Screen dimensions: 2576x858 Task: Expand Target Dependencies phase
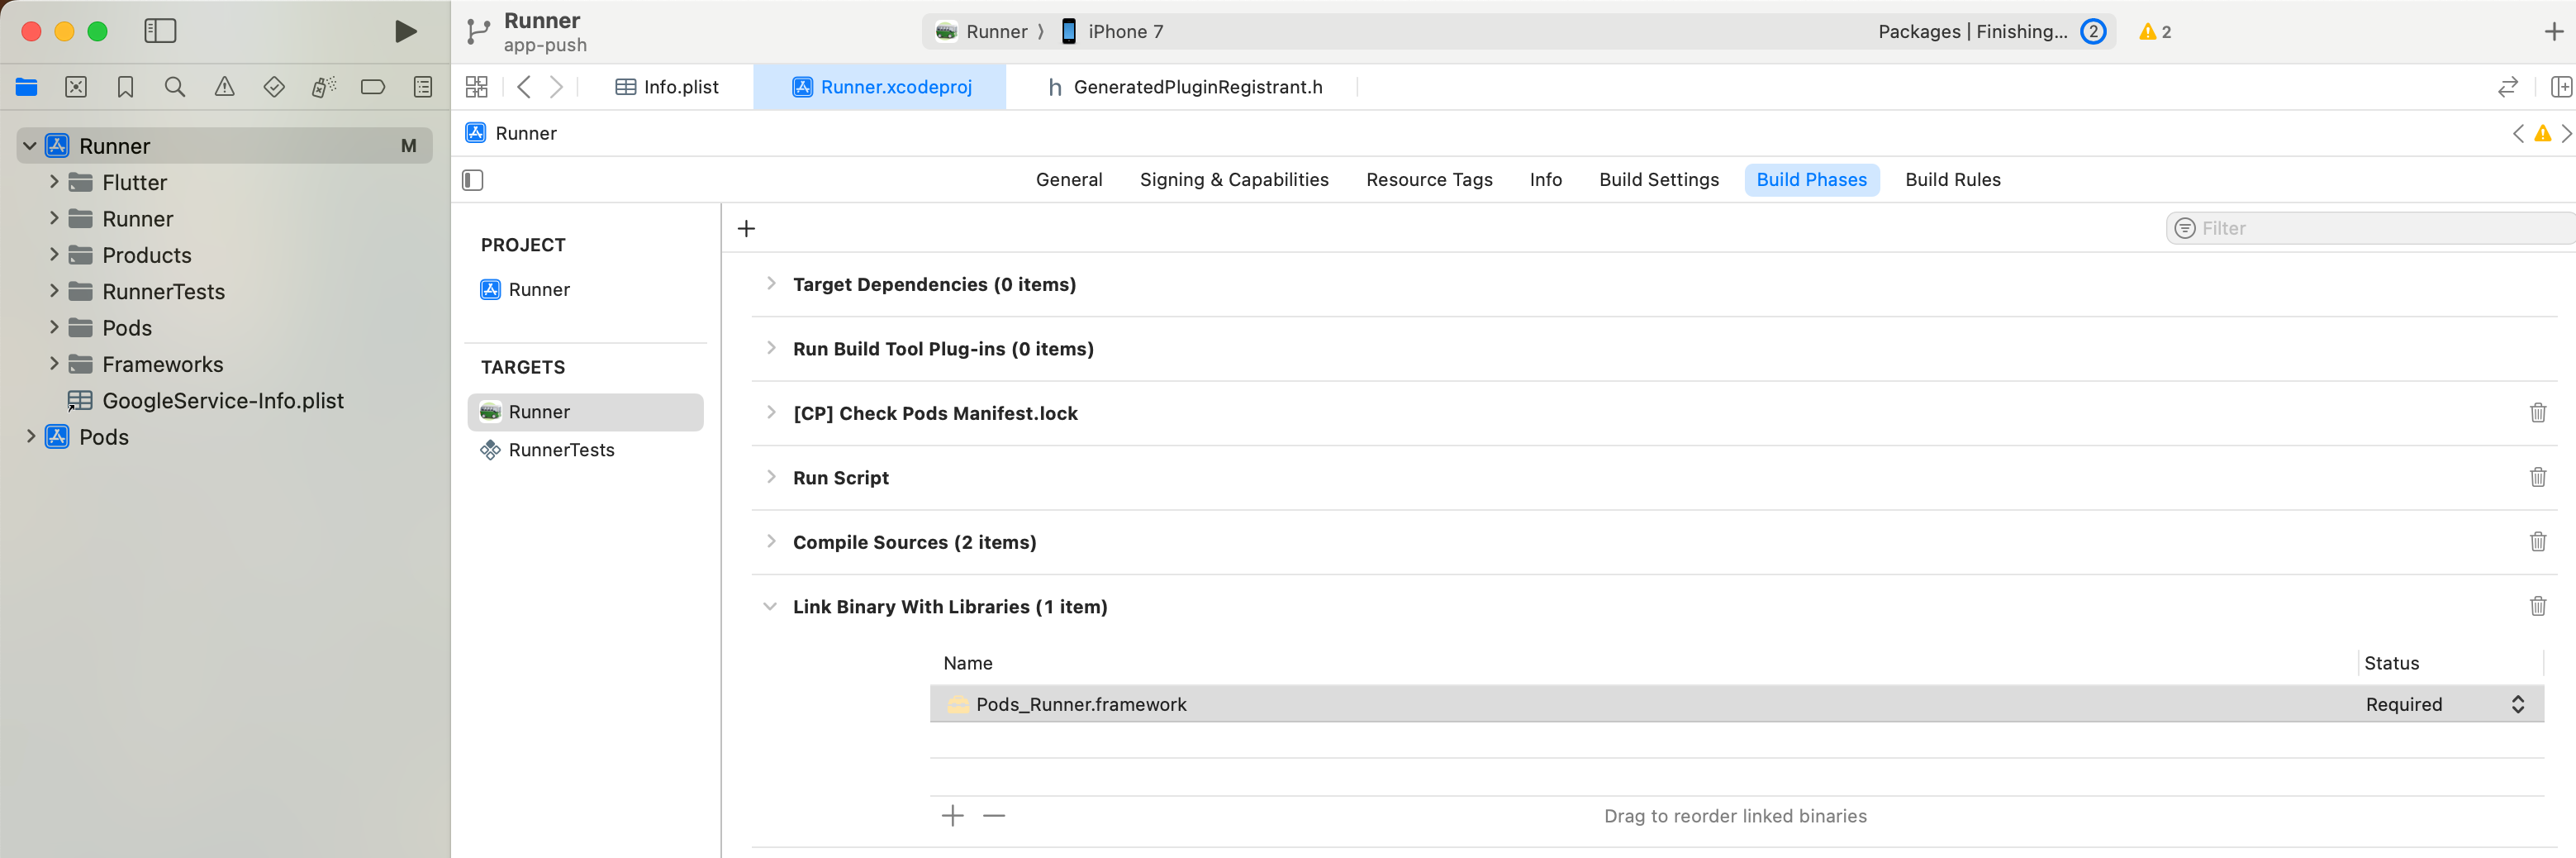771,284
